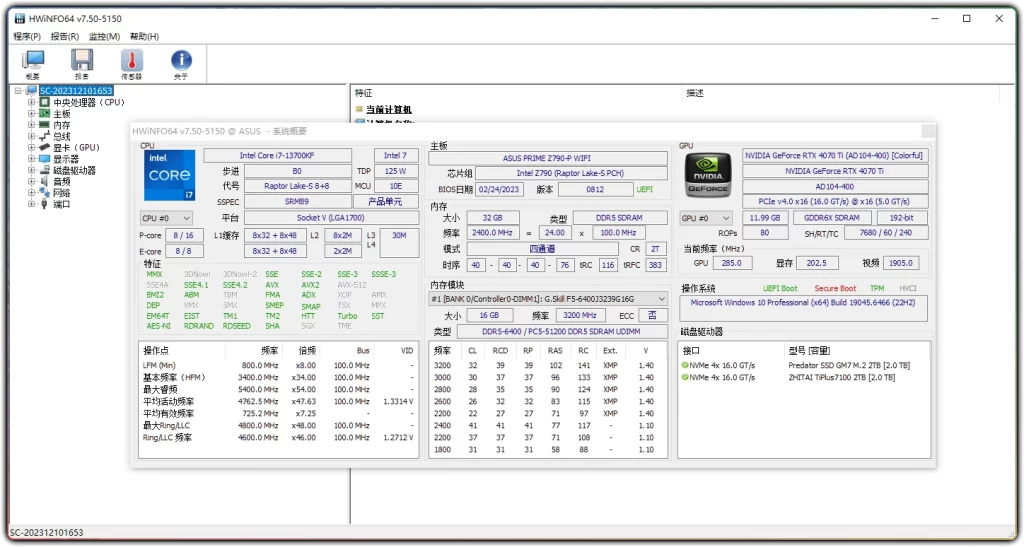This screenshot has width=1024, height=547.
Task: Open the 监控(M) menu
Action: point(104,37)
